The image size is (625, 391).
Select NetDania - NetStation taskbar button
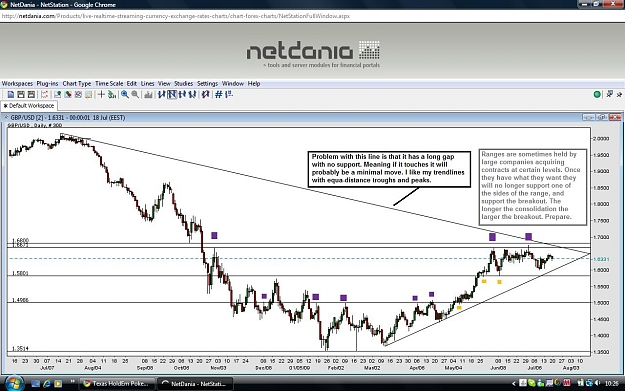(195, 384)
